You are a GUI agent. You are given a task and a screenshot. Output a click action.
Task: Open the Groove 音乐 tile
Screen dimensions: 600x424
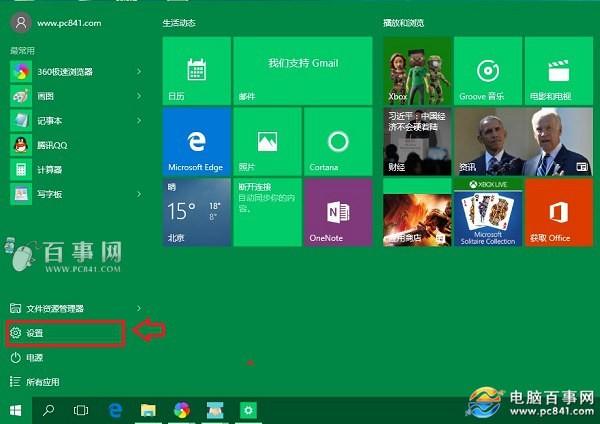point(488,71)
